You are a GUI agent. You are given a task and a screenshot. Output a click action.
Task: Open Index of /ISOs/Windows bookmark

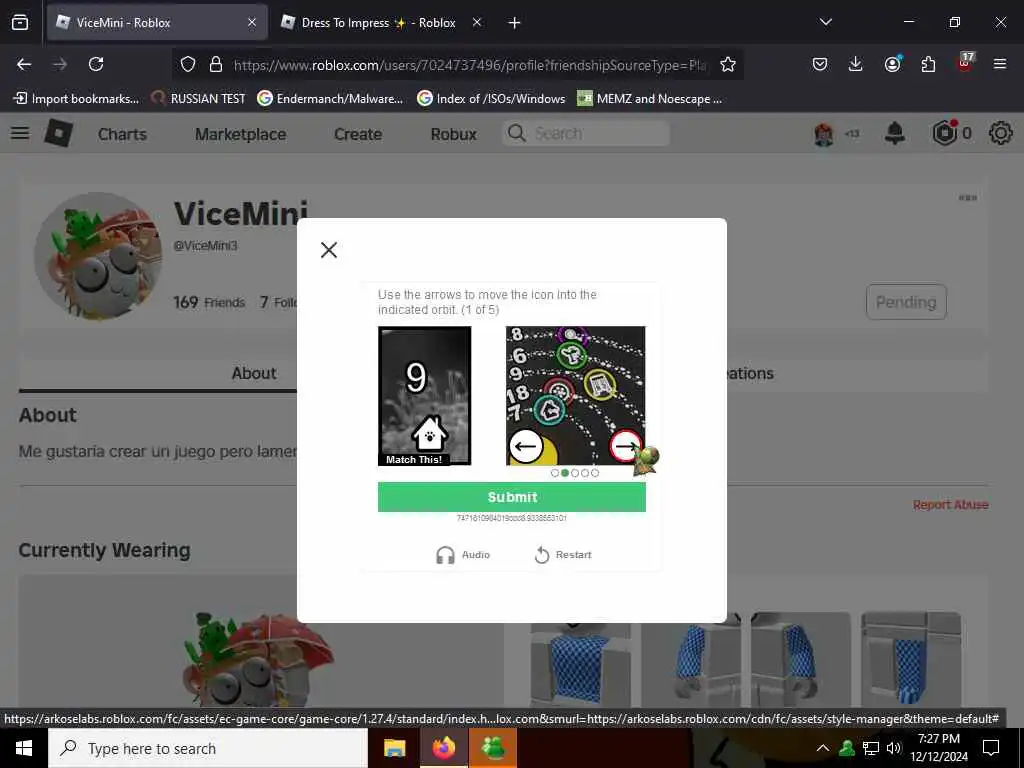(x=492, y=99)
